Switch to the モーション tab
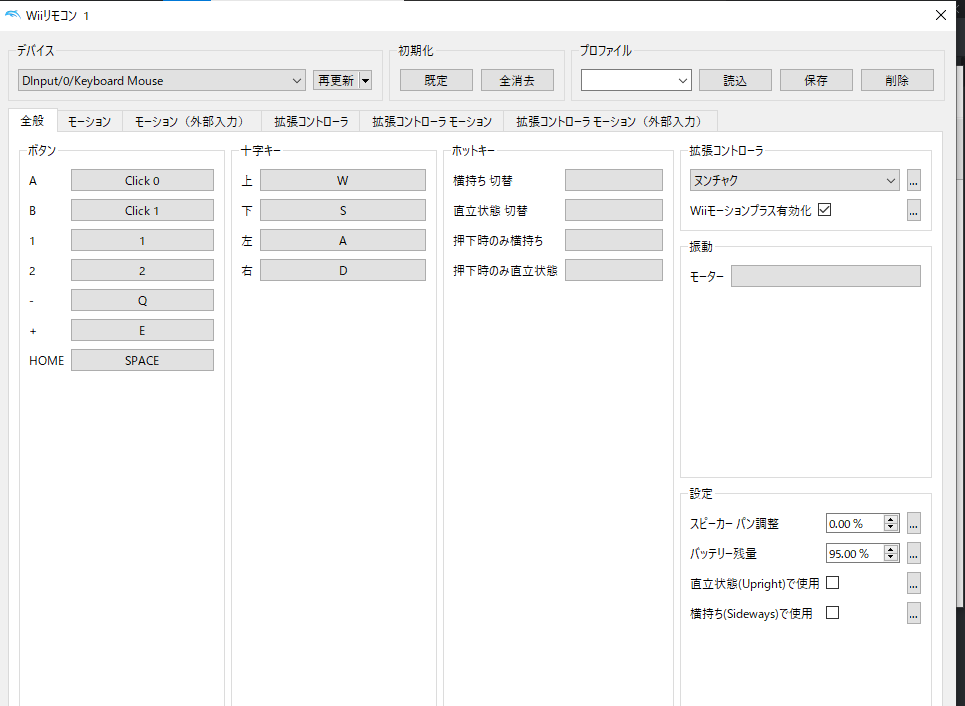 89,122
